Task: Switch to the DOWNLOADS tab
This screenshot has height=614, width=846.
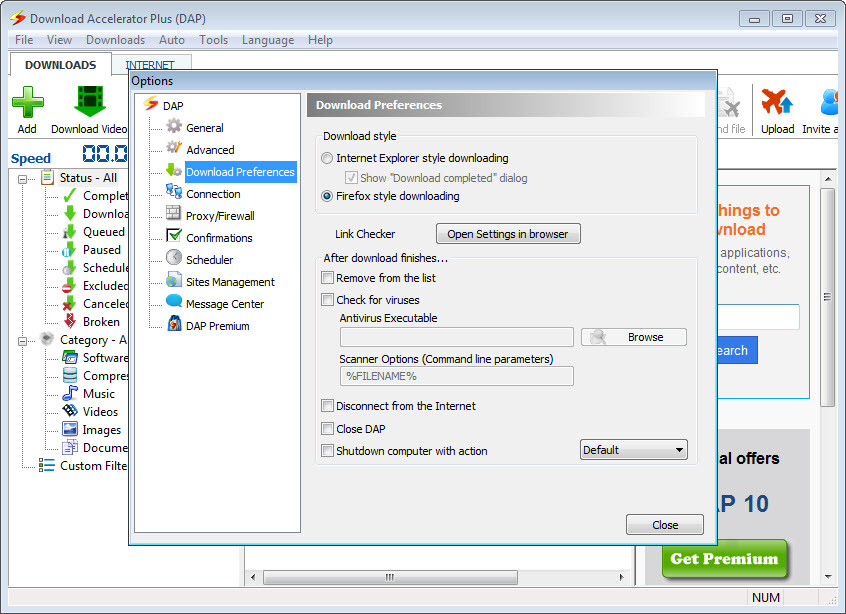Action: pos(60,65)
